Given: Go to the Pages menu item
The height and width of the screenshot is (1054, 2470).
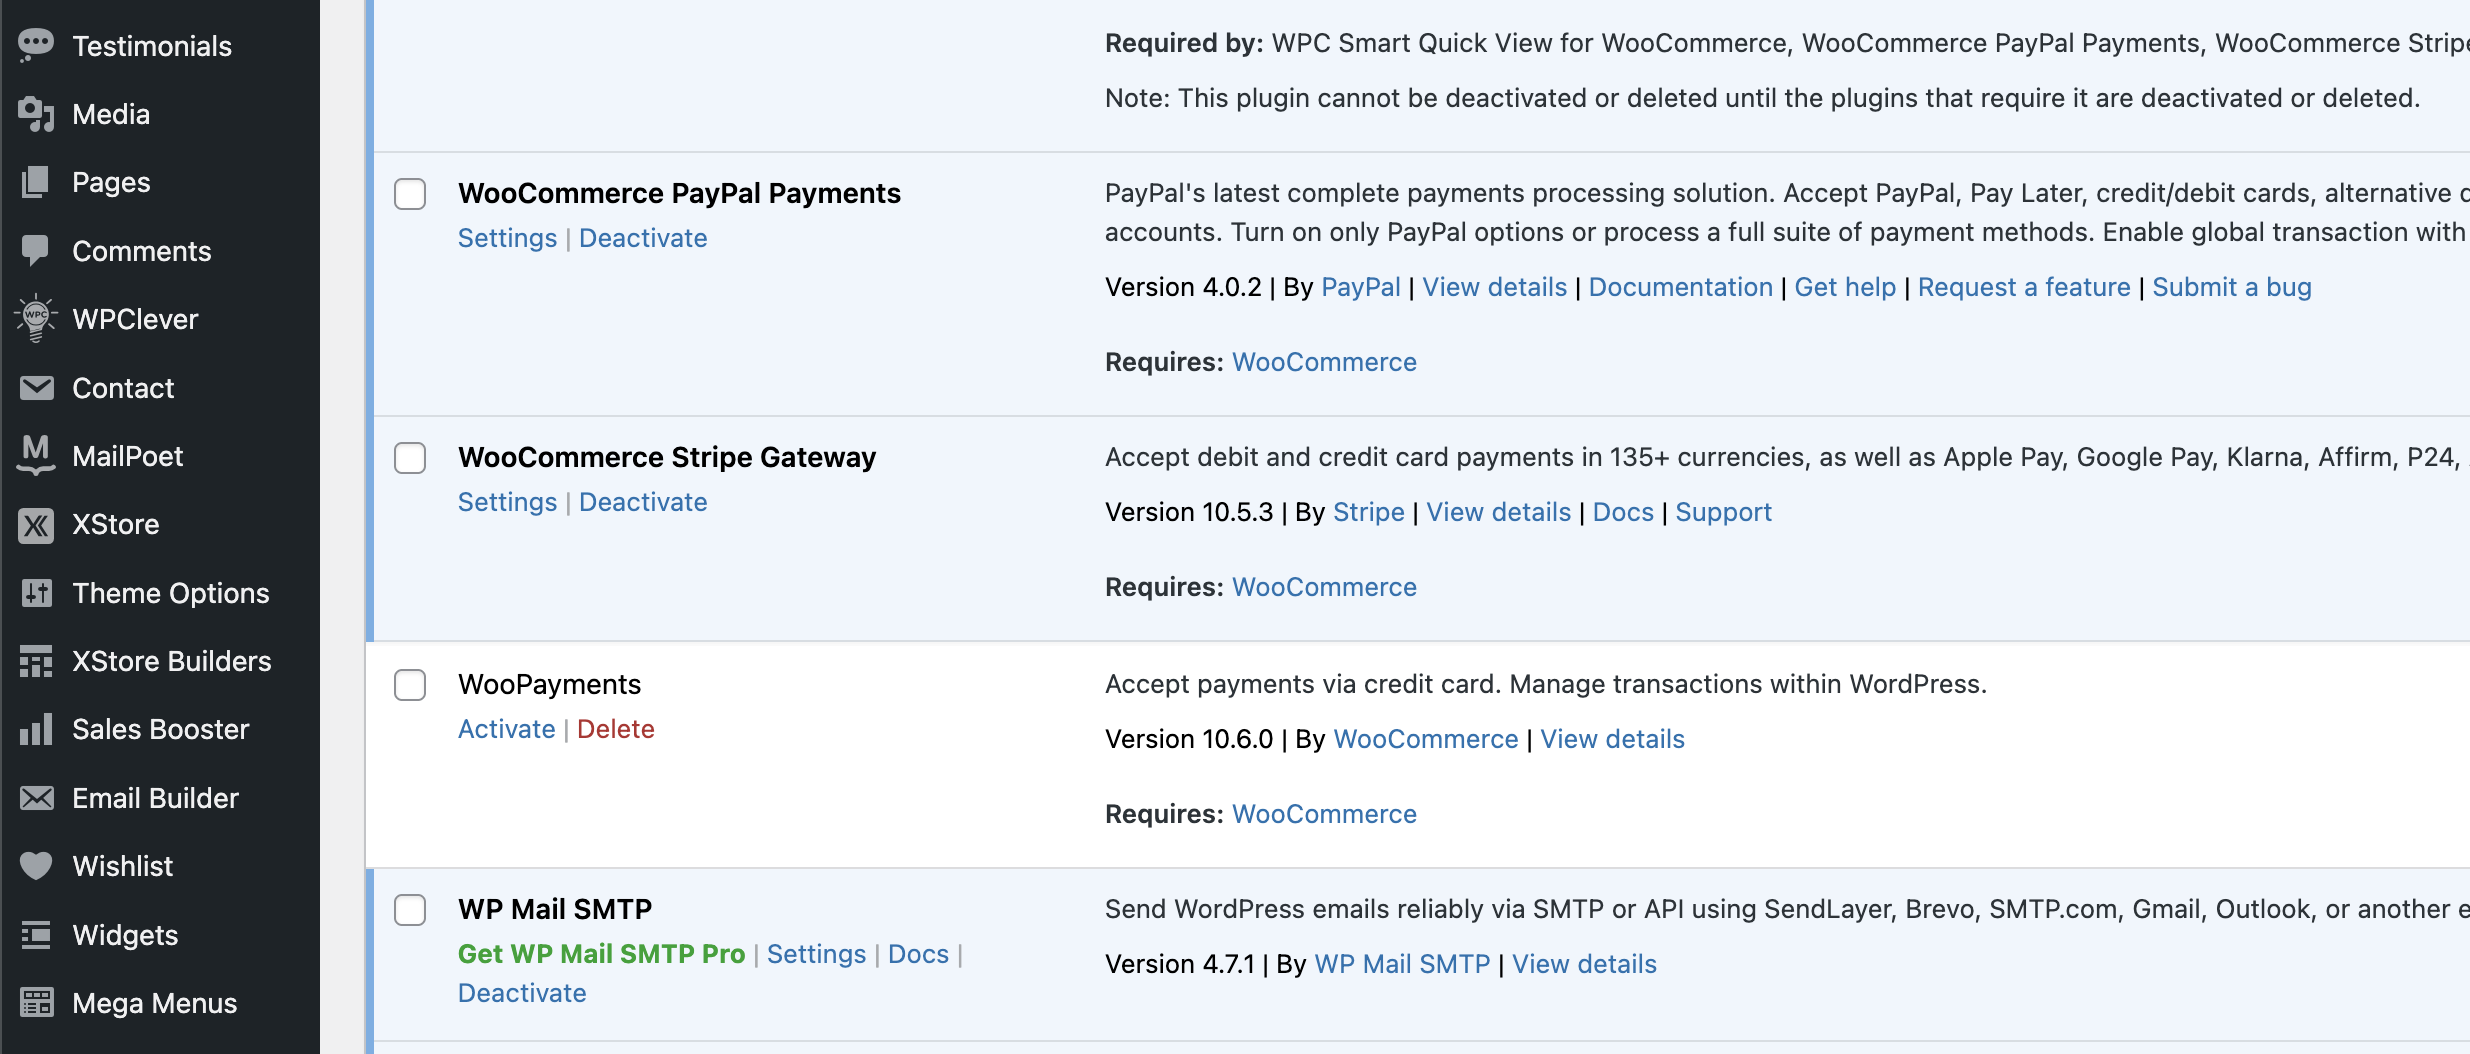Looking at the screenshot, I should point(111,182).
